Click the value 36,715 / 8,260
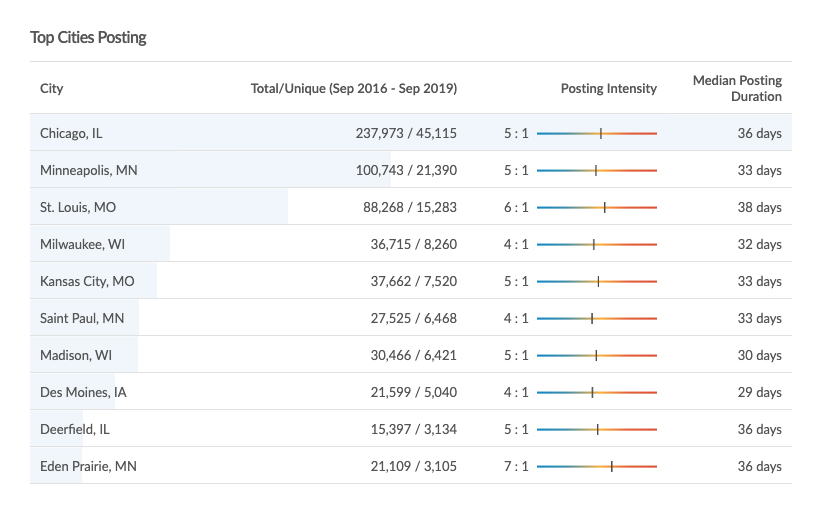This screenshot has height=514, width=822. [414, 244]
